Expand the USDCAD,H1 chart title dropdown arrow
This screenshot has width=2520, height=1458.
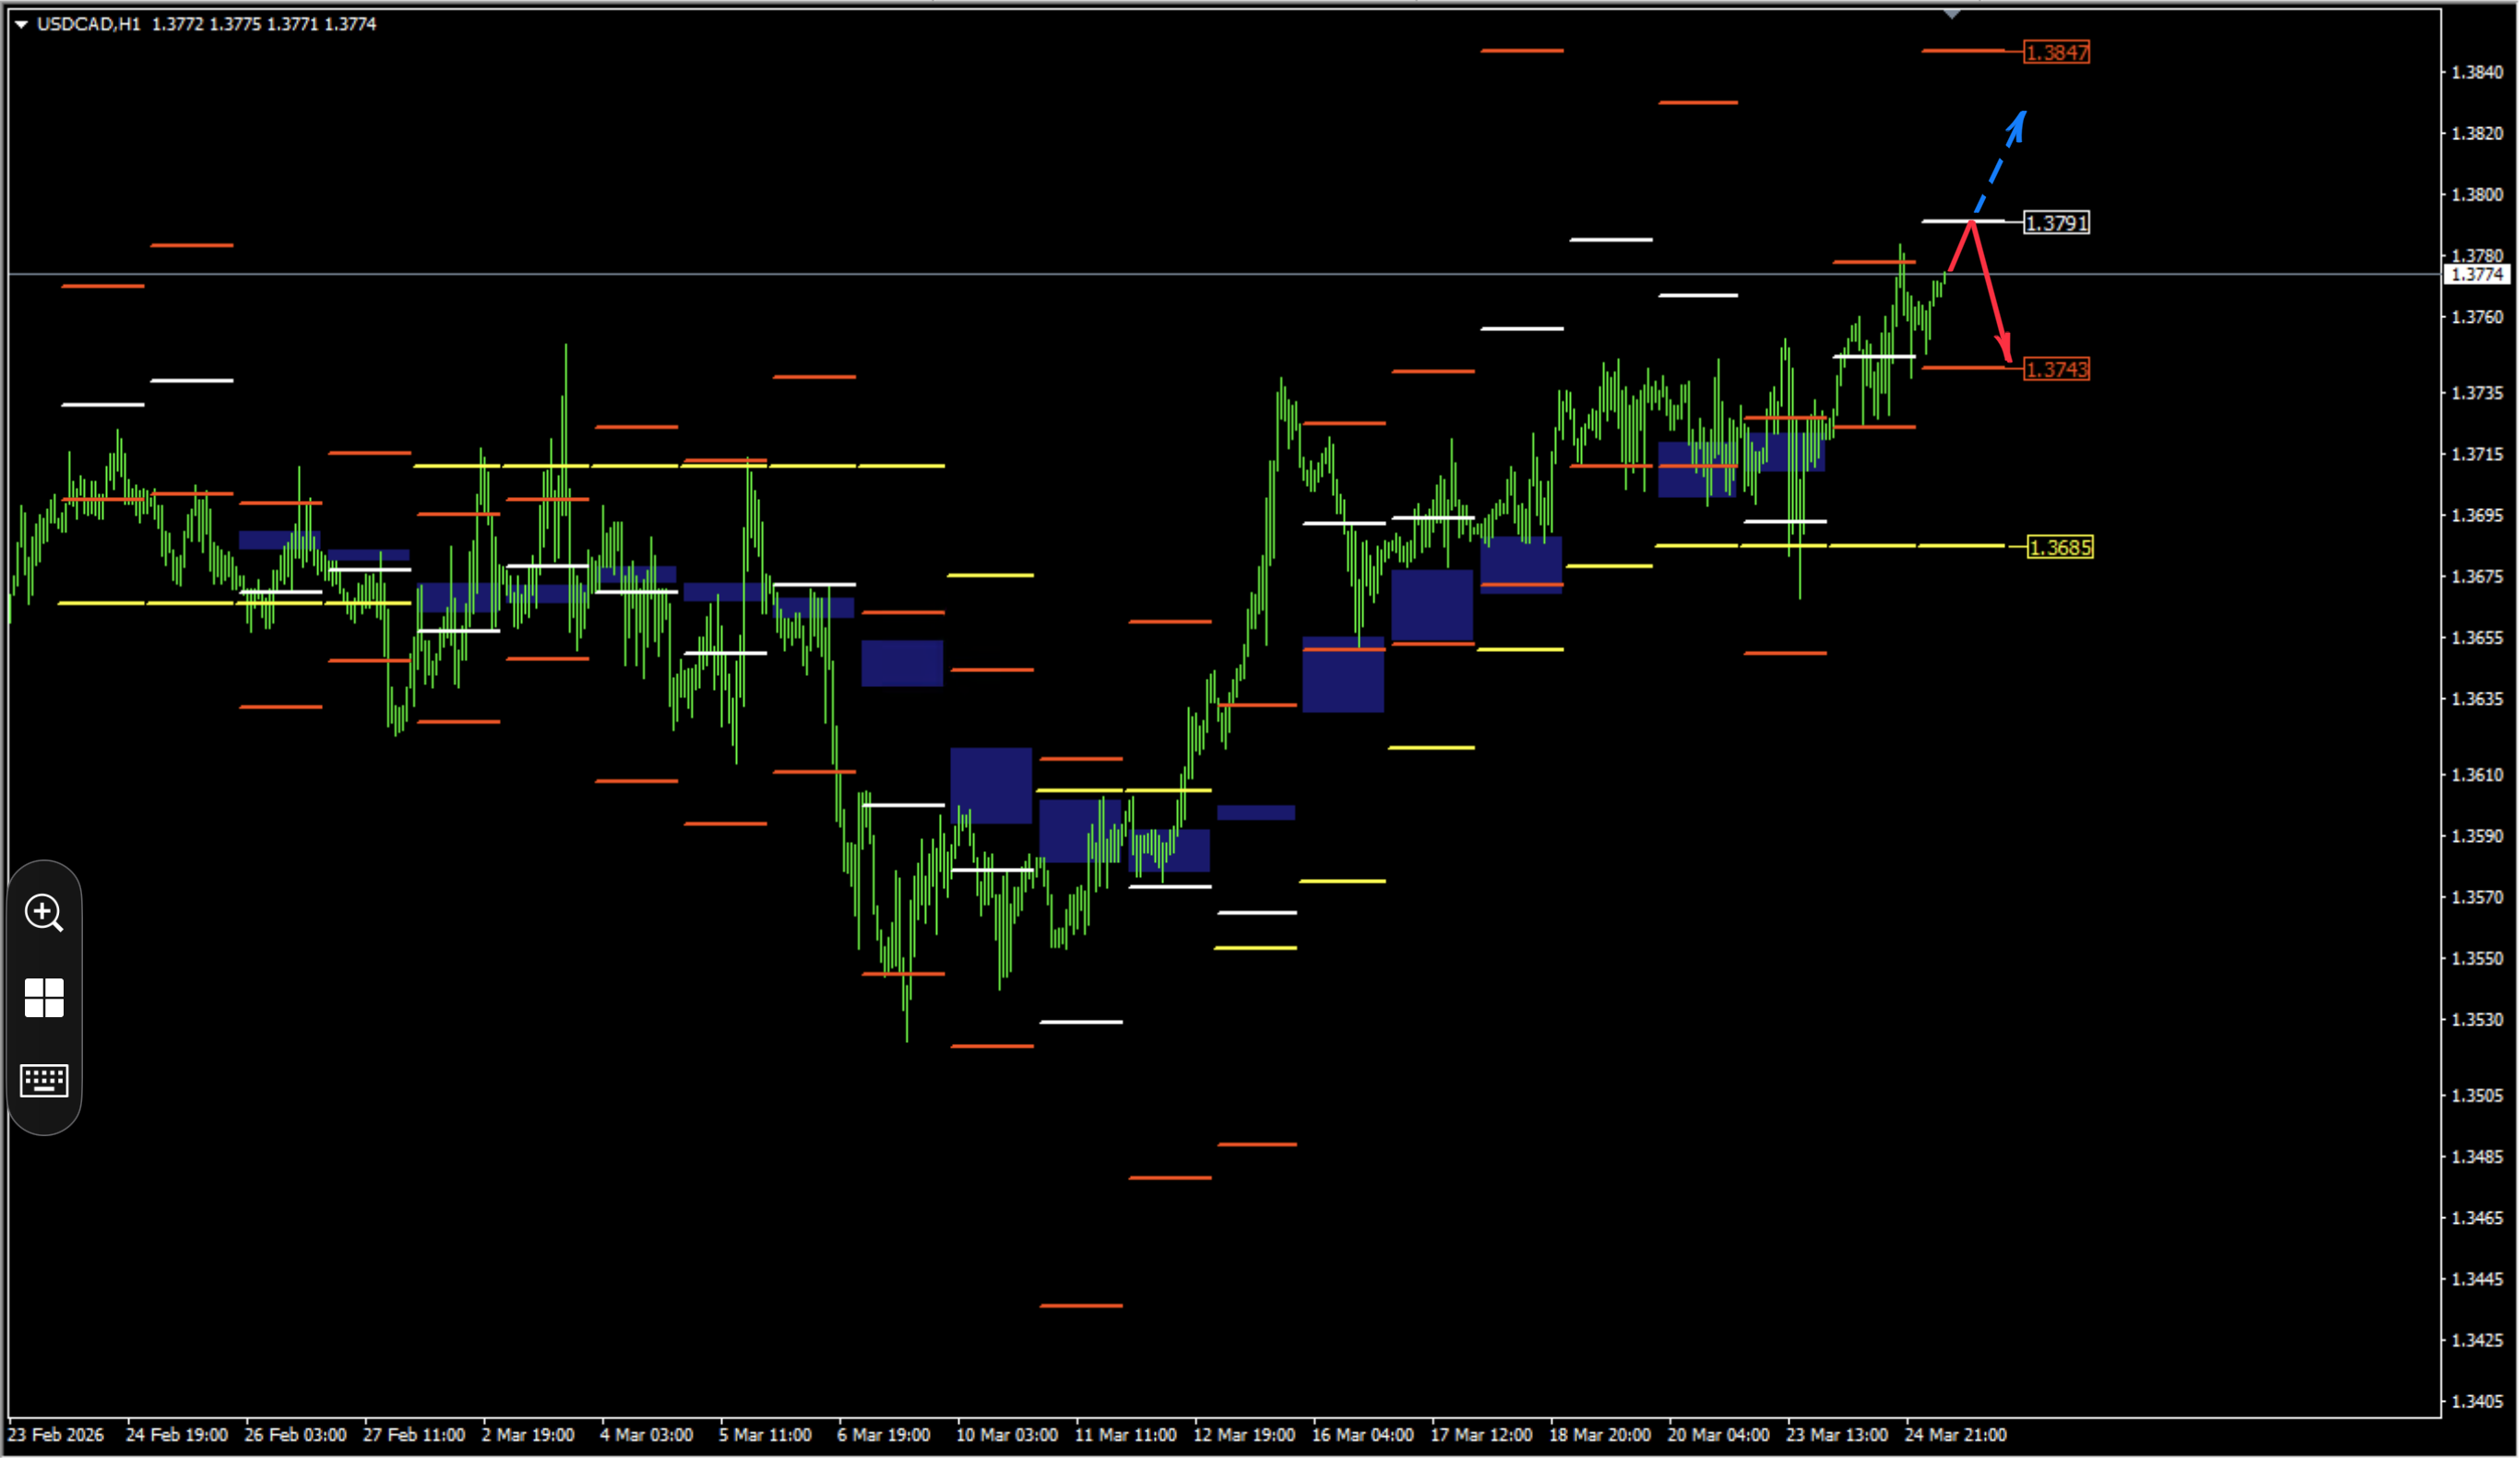point(21,24)
